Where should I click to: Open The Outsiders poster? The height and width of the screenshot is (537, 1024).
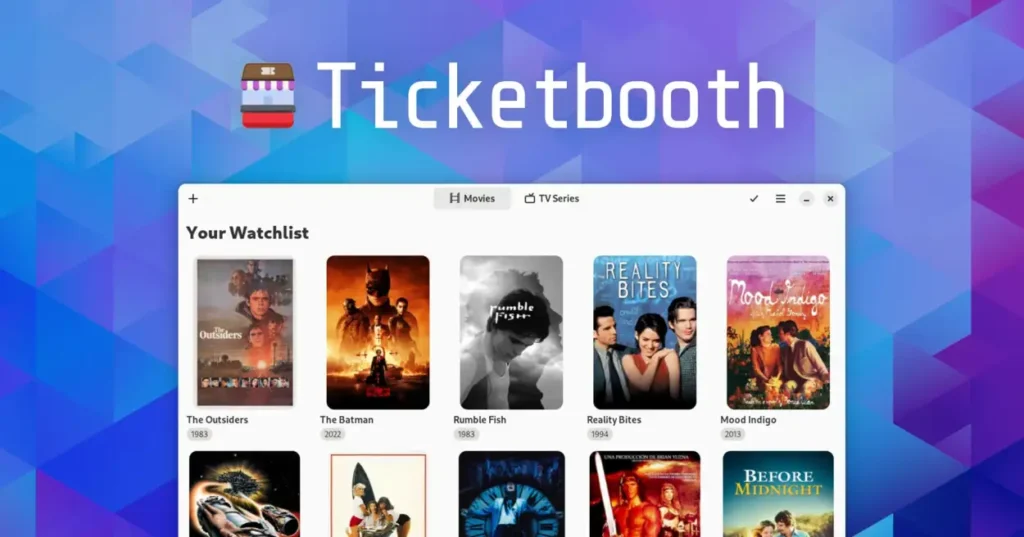pyautogui.click(x=245, y=332)
